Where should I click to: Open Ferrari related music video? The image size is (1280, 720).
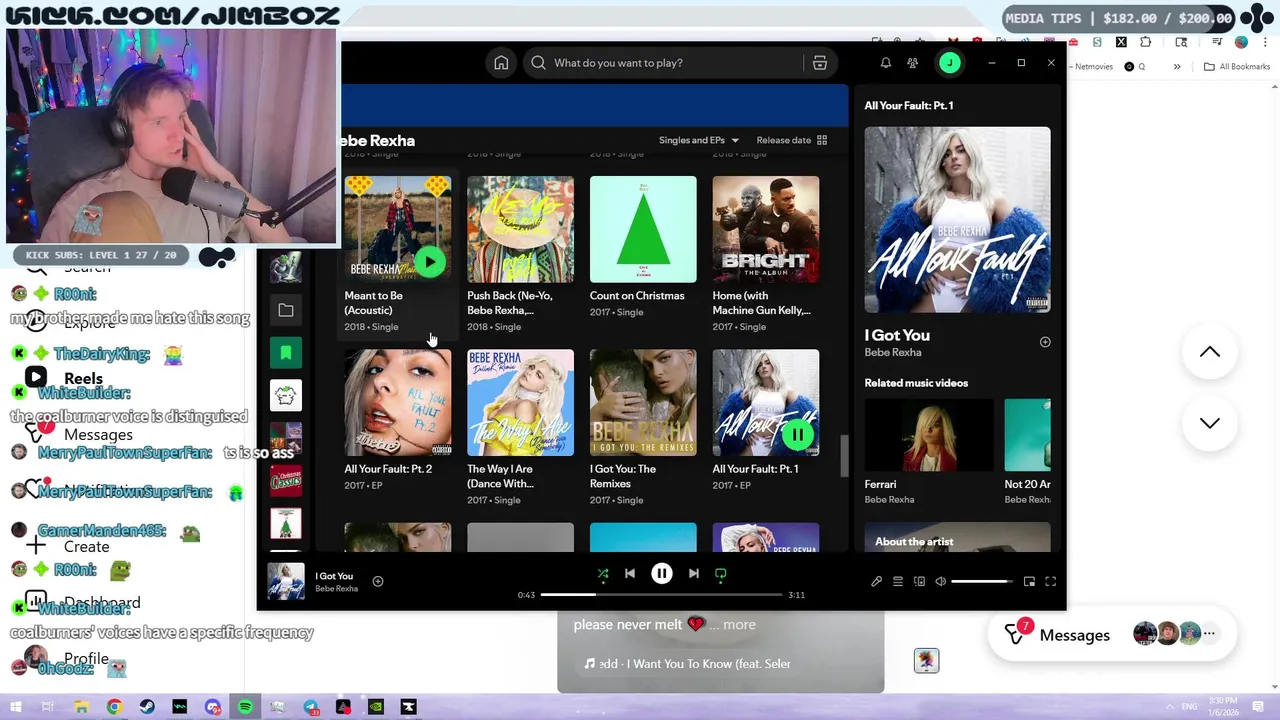(x=929, y=435)
